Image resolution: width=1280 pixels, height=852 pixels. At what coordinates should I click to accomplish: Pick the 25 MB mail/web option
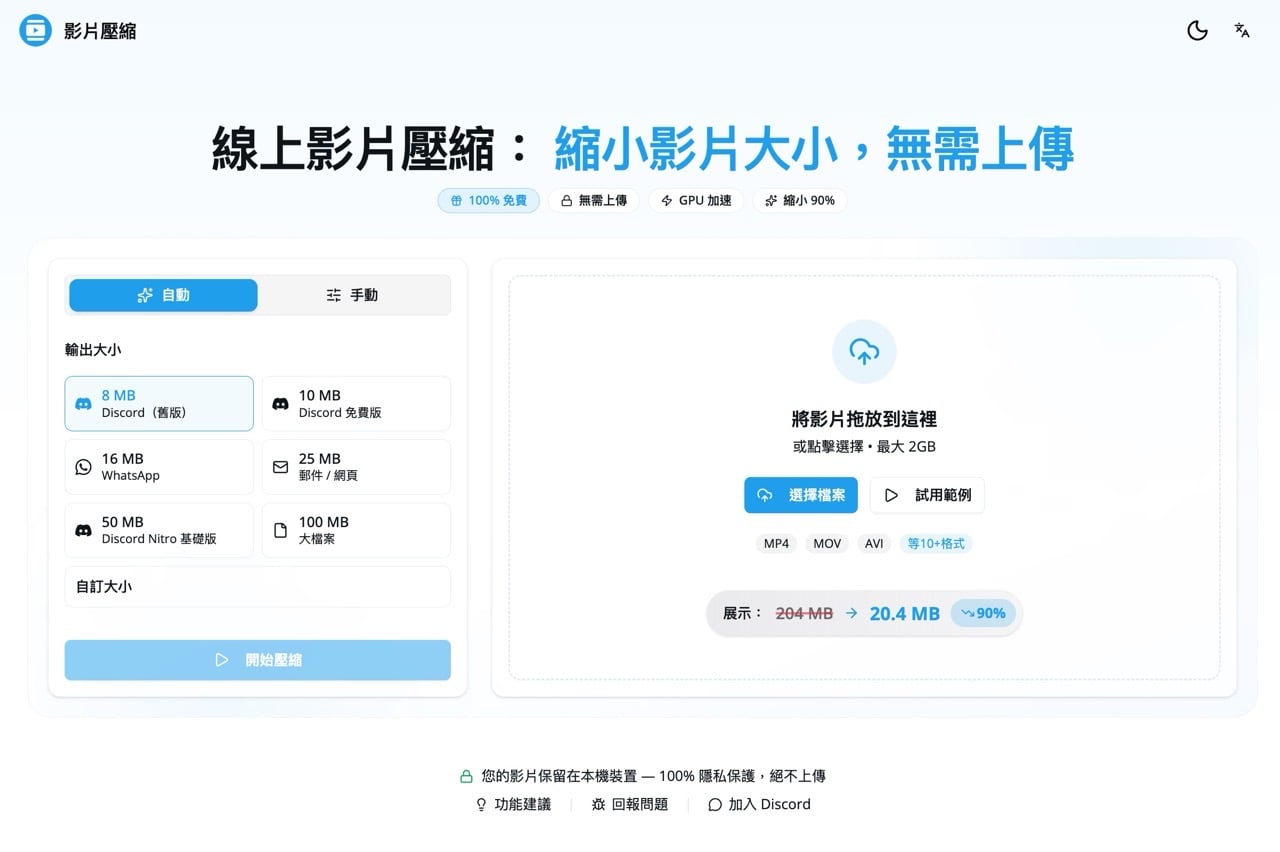pyautogui.click(x=356, y=467)
